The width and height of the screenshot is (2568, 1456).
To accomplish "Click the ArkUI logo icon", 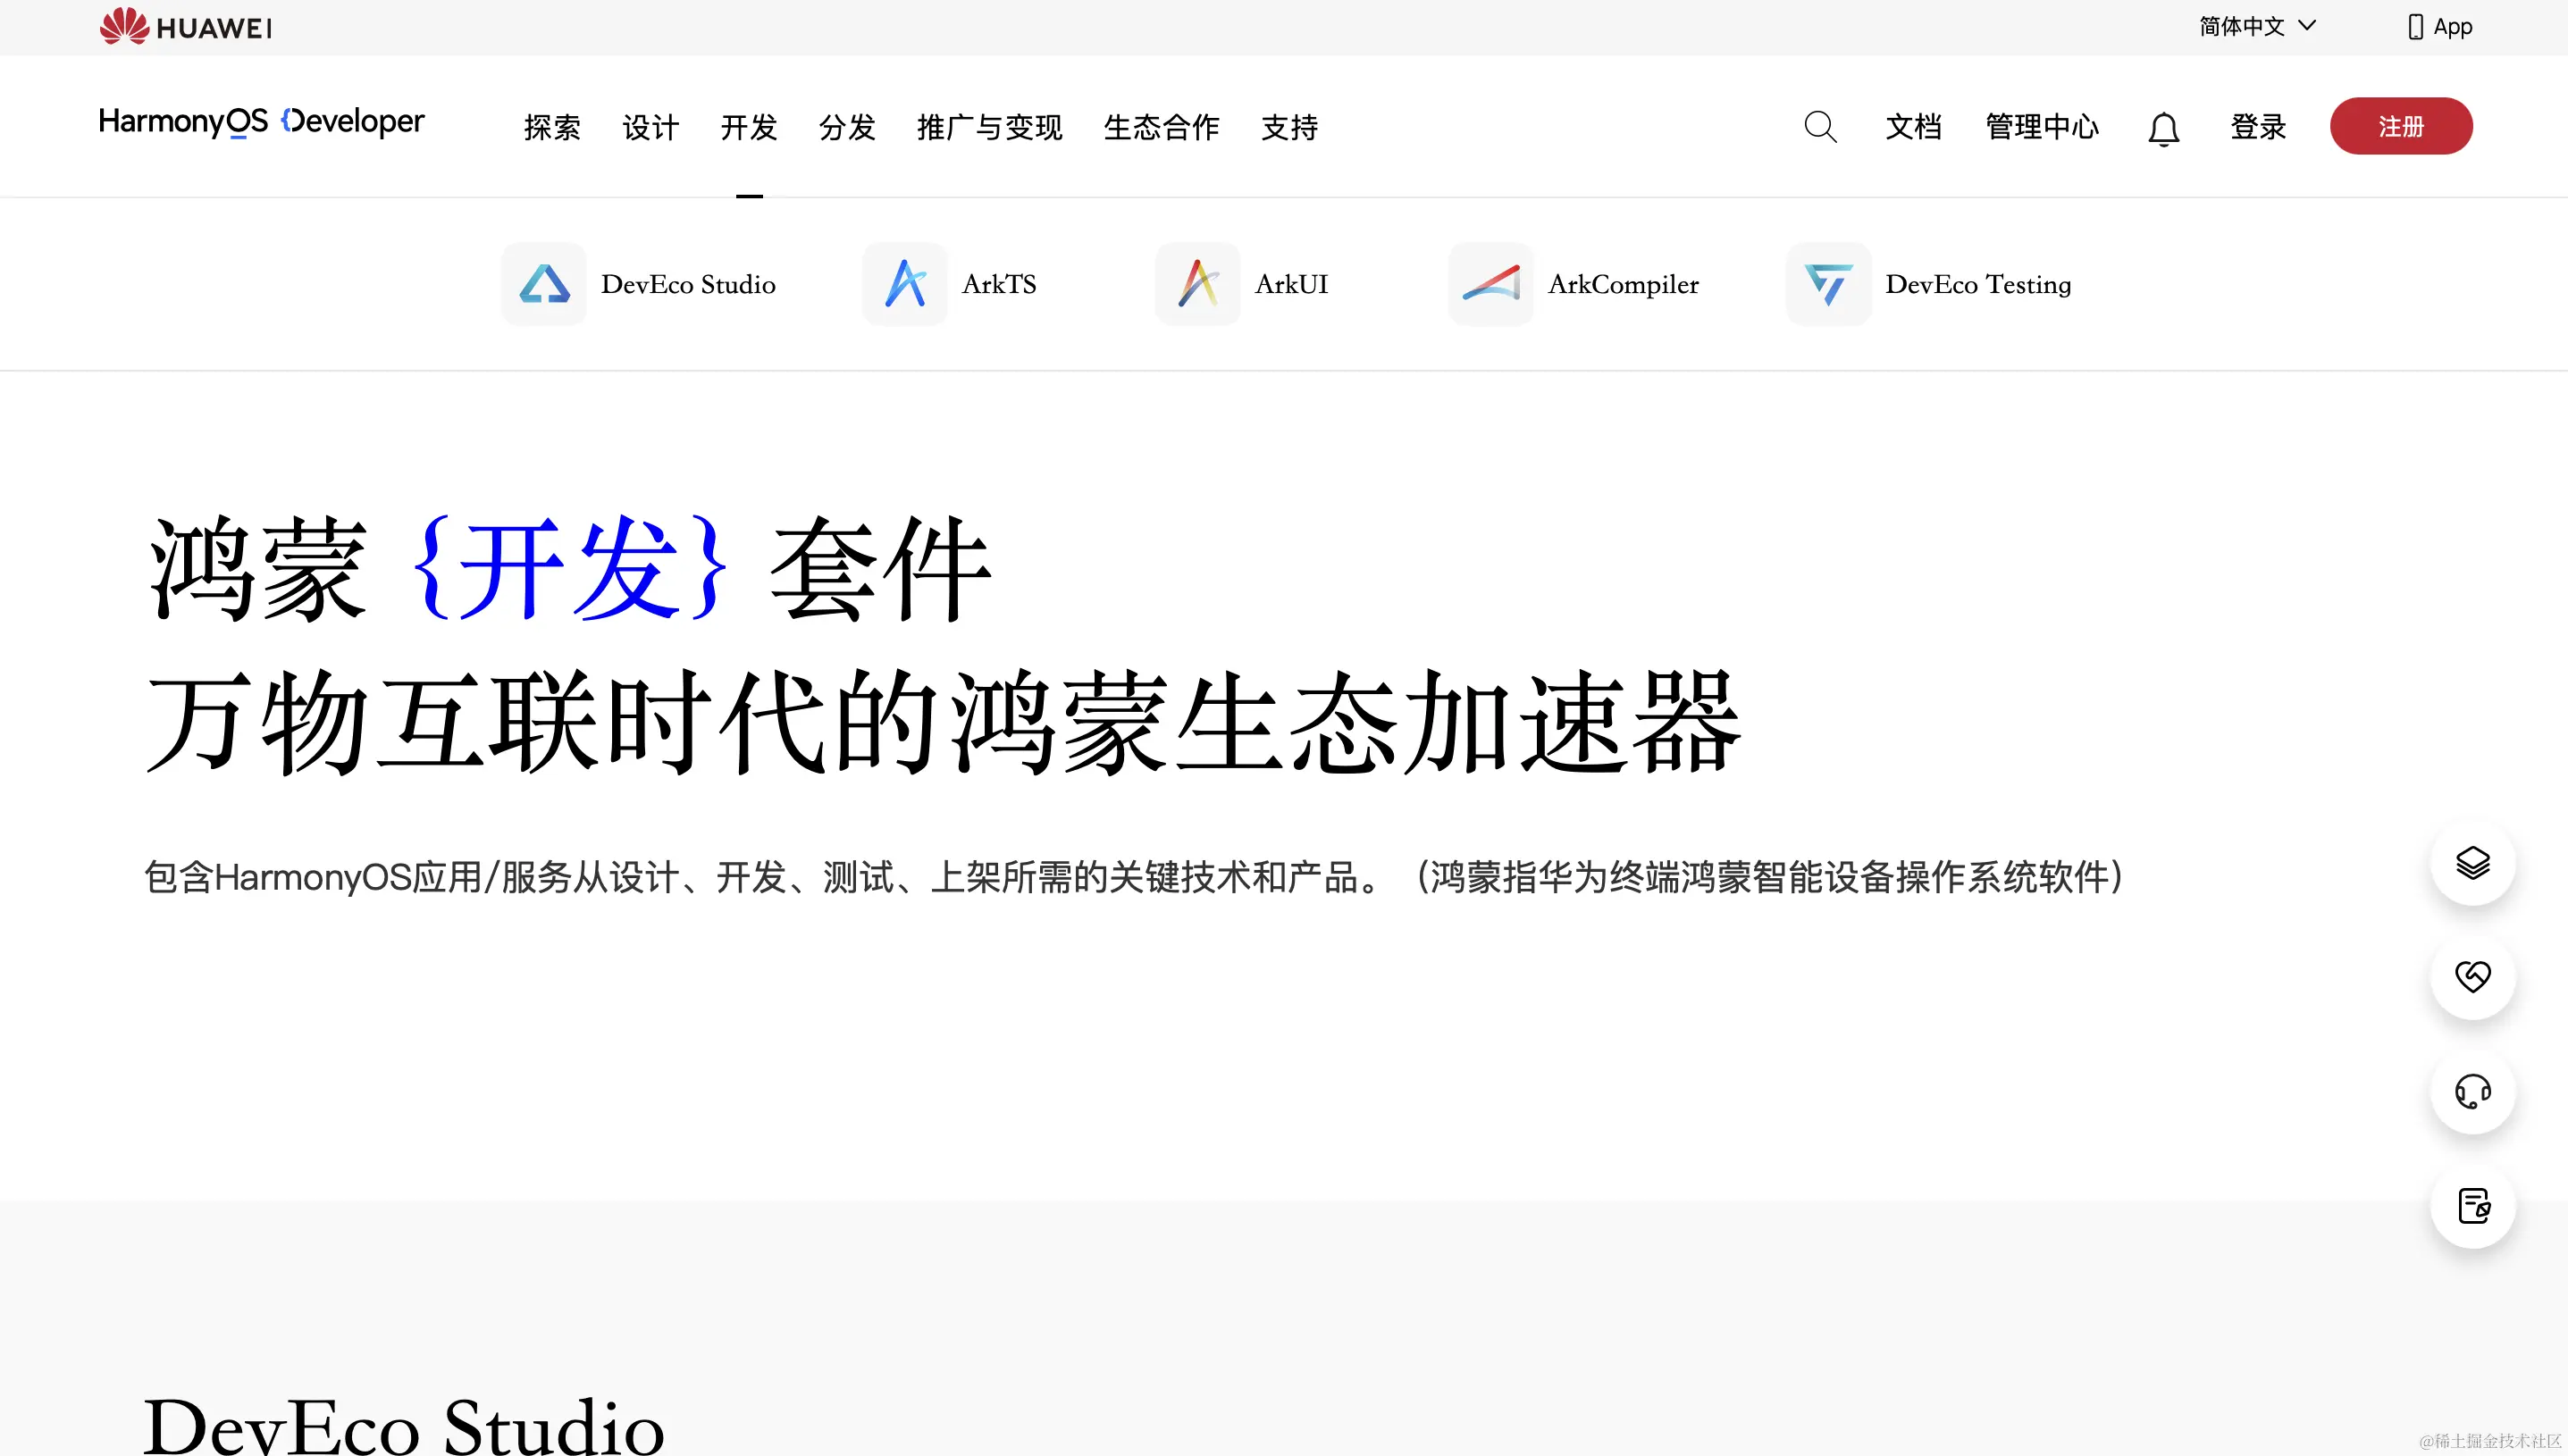I will click(1198, 284).
